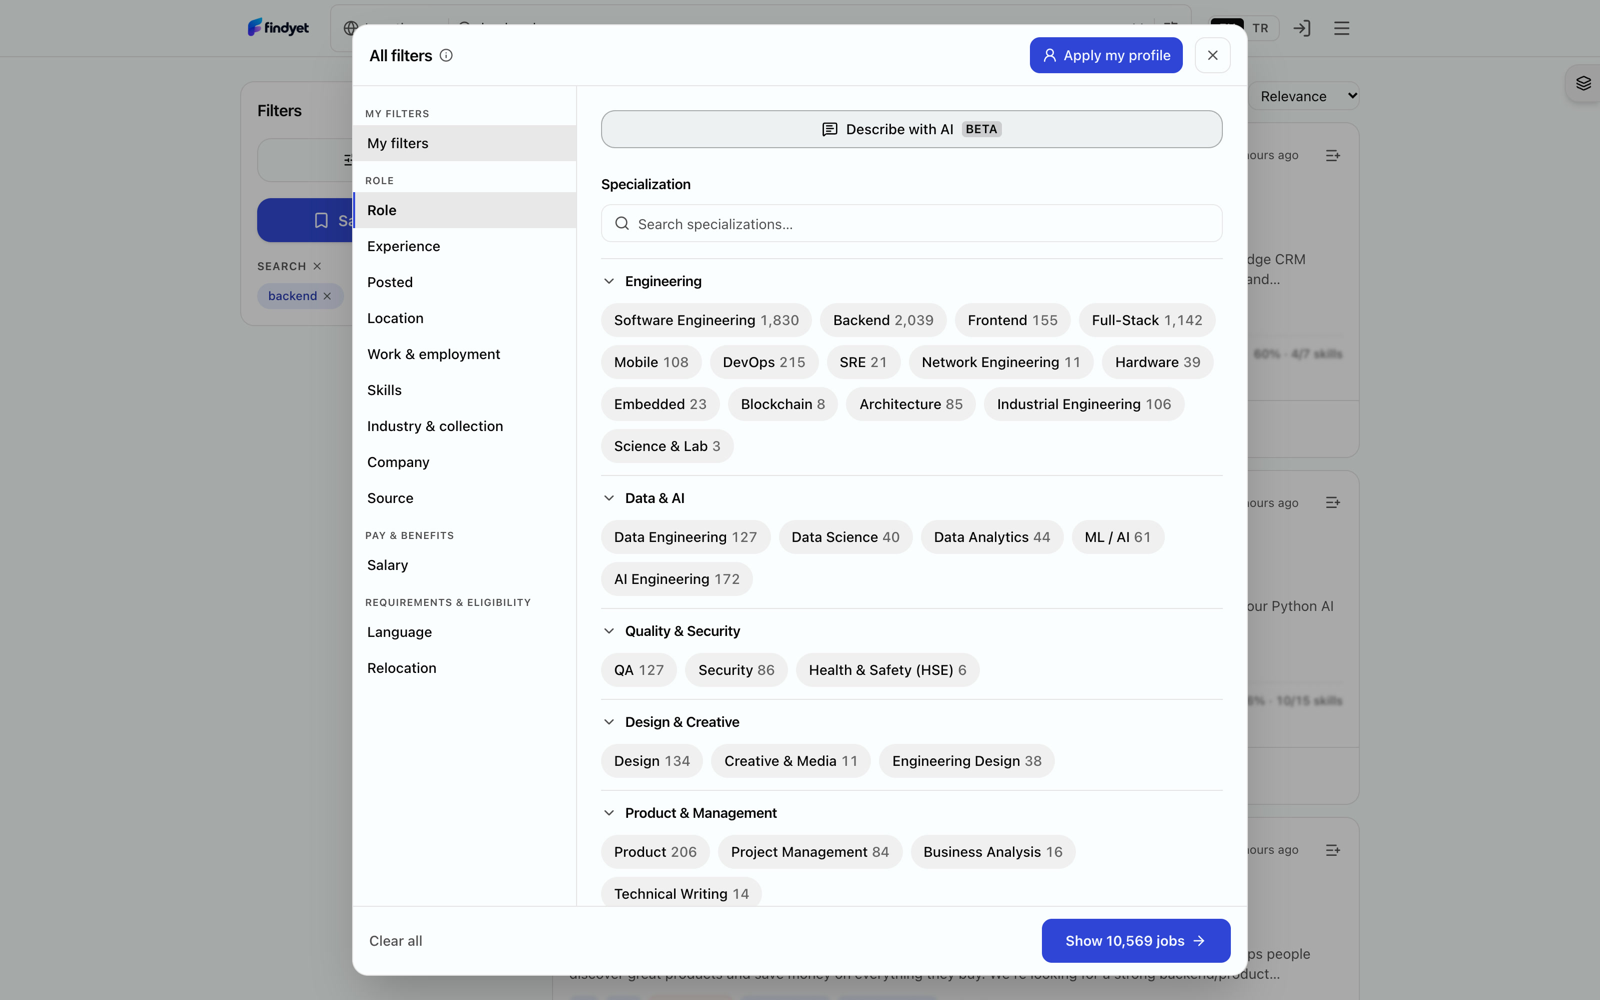Toggle the Backend 2,039 specialization chip
Image resolution: width=1600 pixels, height=1000 pixels.
point(883,320)
